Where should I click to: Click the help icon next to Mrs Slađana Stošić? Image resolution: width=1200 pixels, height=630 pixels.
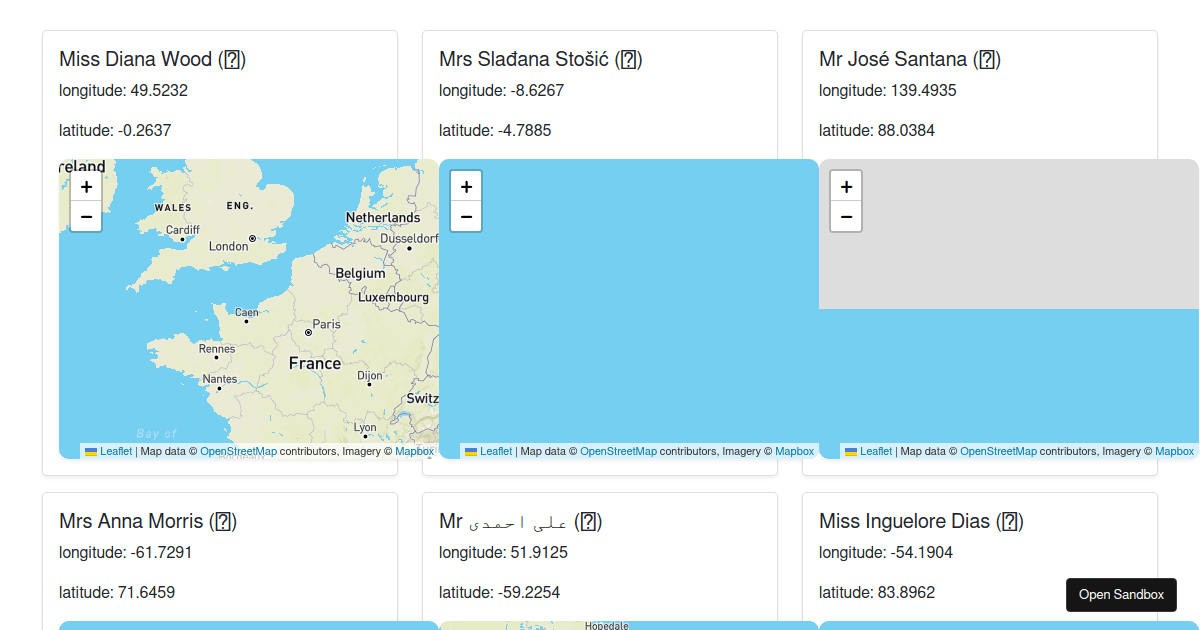point(628,60)
